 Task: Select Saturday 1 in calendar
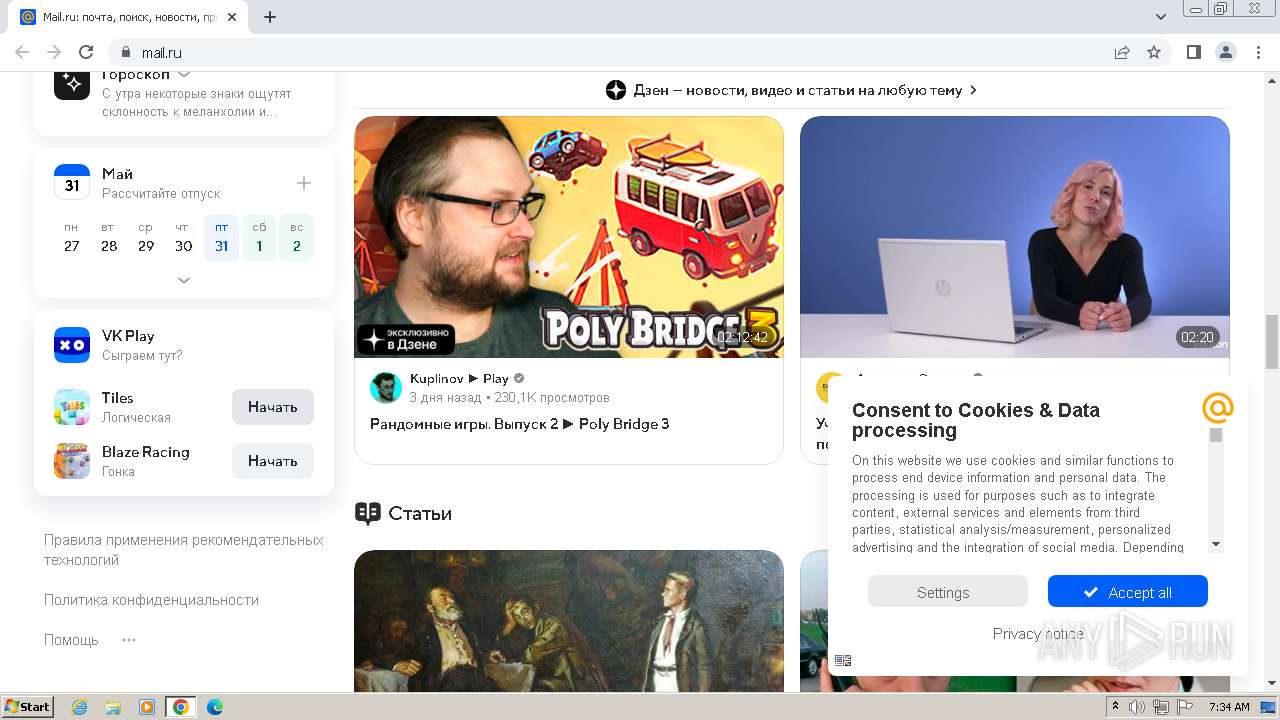tap(259, 238)
